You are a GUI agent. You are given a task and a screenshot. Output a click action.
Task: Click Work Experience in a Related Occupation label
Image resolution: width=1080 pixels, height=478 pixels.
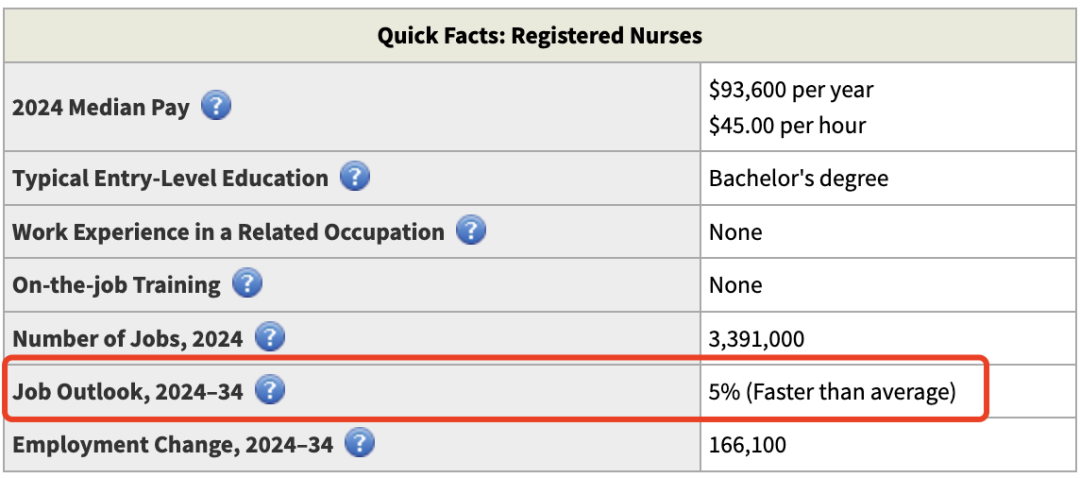(x=228, y=232)
